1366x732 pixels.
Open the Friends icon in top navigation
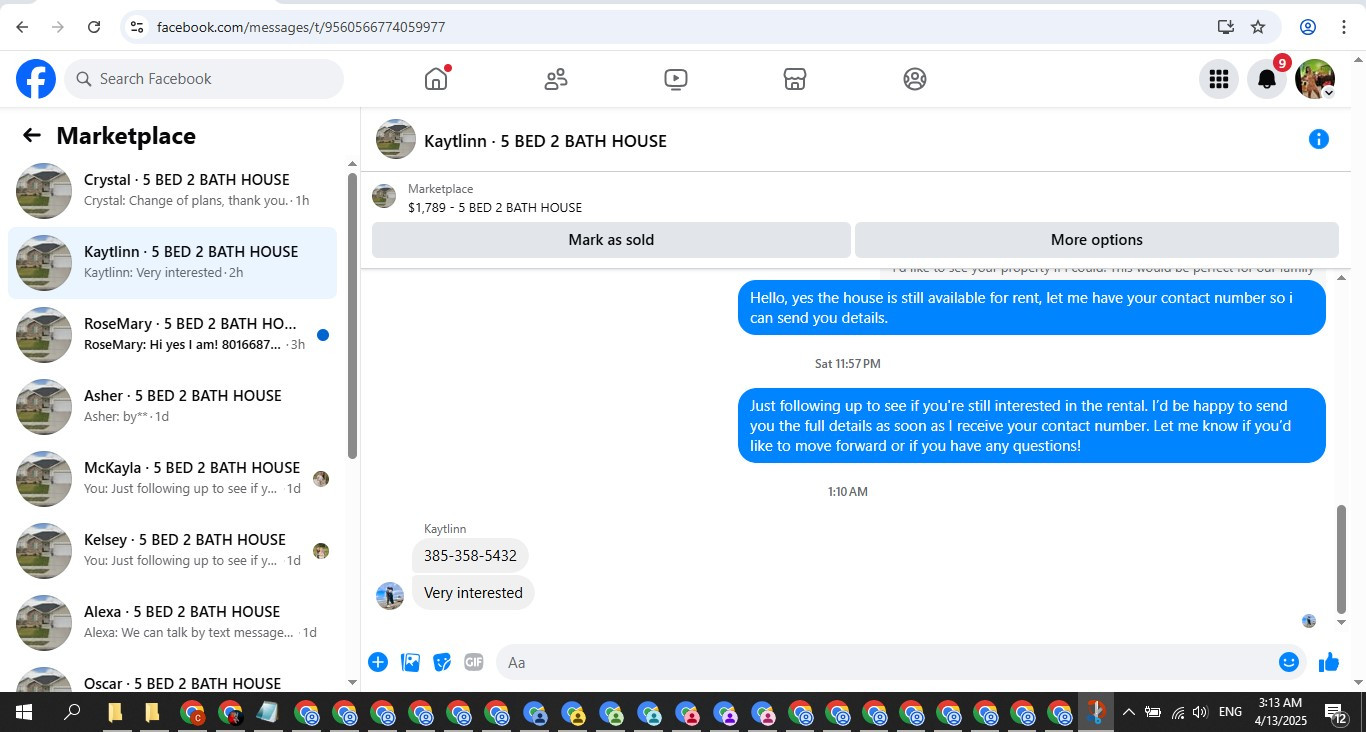pyautogui.click(x=556, y=79)
